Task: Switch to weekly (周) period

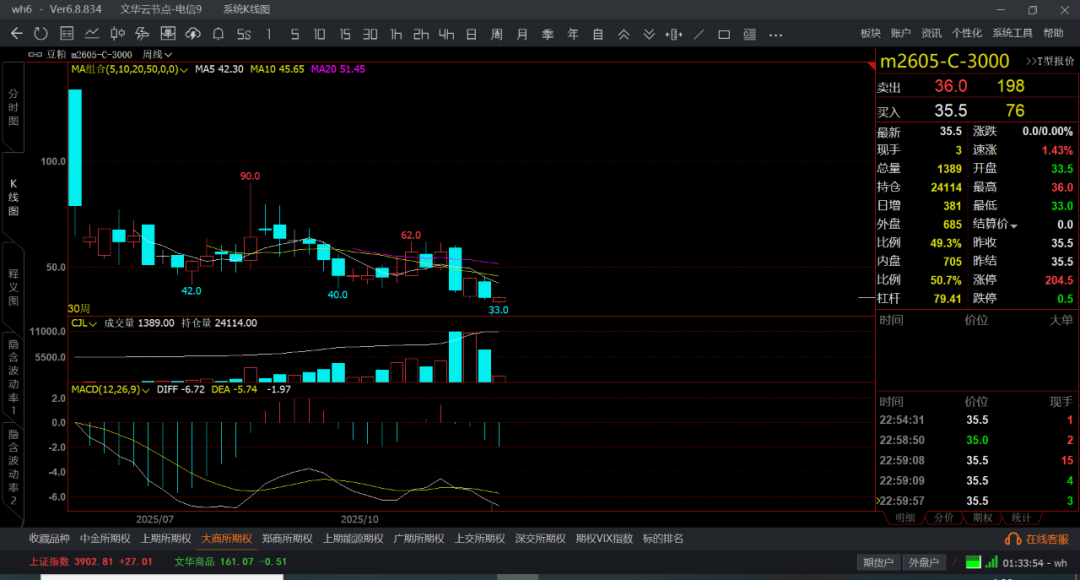Action: (x=497, y=34)
